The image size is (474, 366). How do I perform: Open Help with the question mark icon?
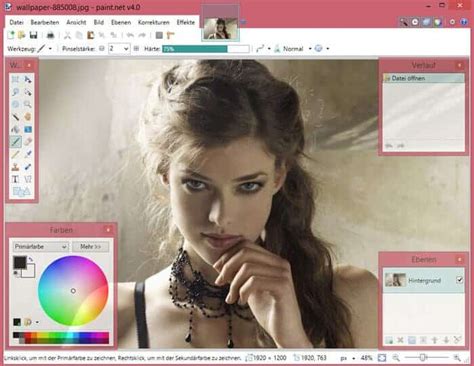coord(464,22)
